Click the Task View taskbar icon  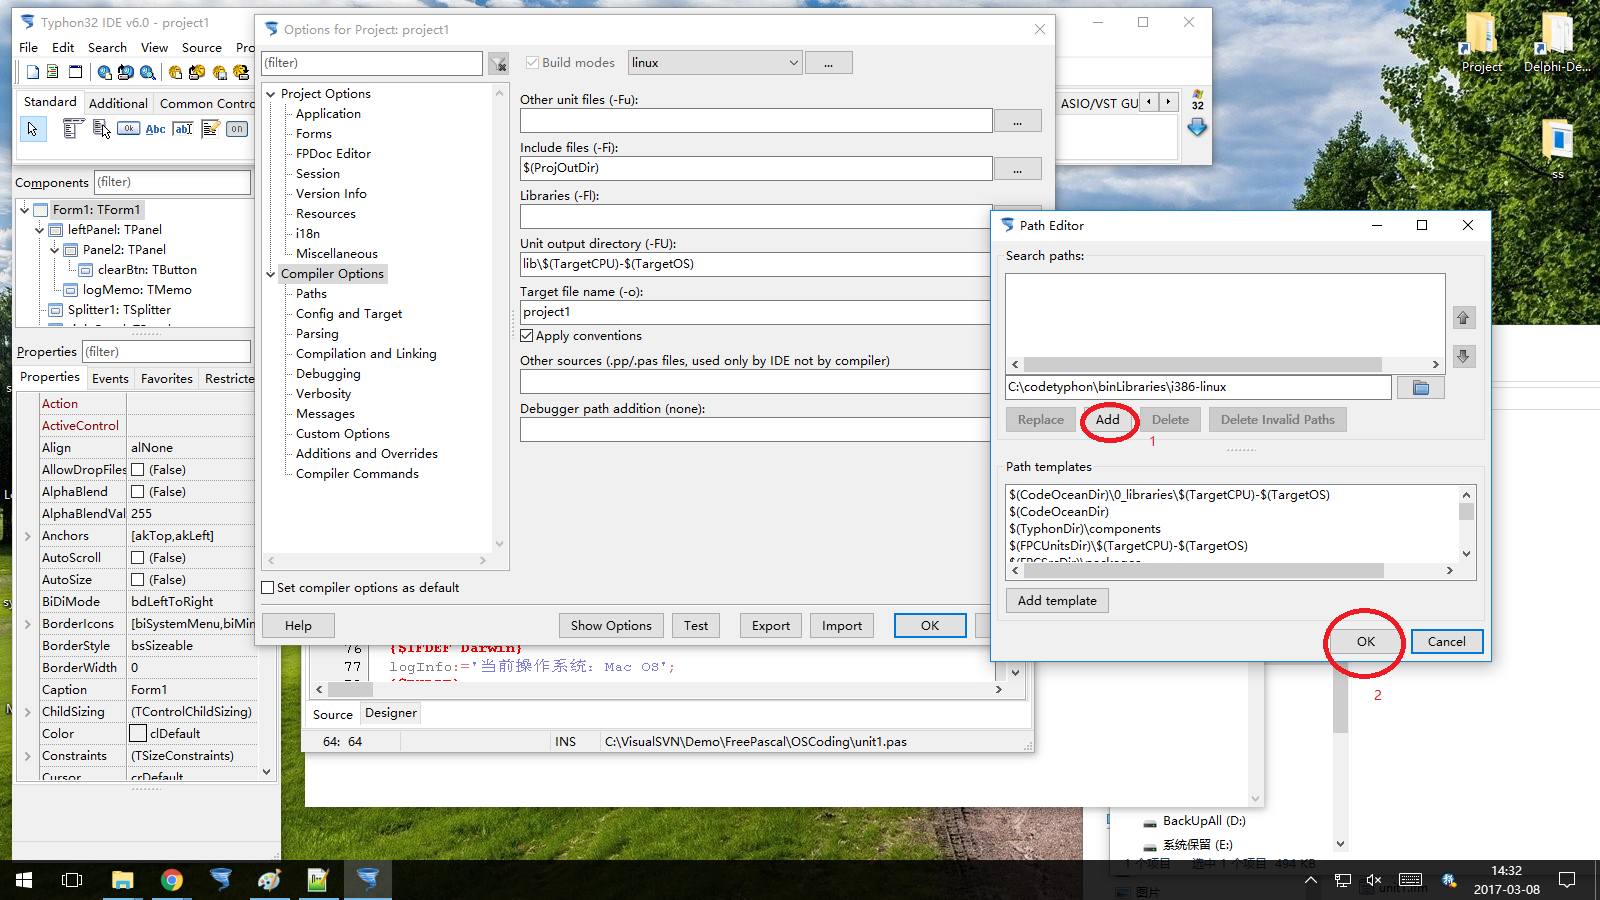pos(72,880)
